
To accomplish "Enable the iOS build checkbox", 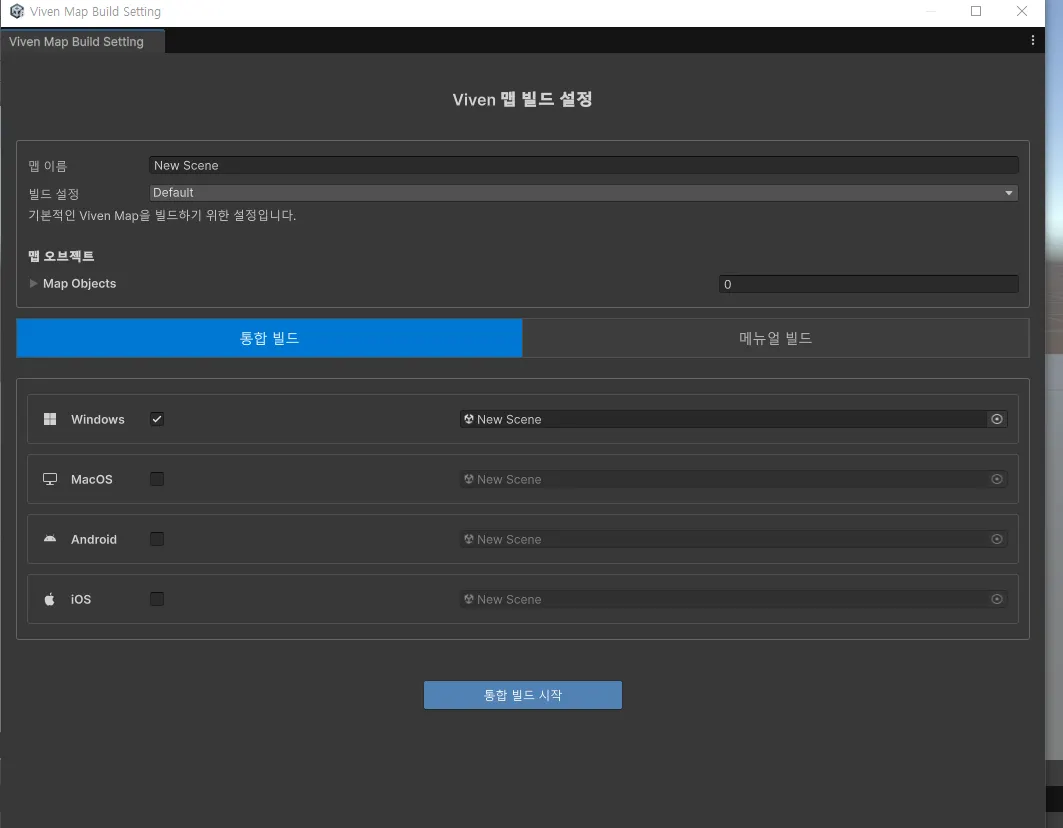I will pyautogui.click(x=157, y=599).
